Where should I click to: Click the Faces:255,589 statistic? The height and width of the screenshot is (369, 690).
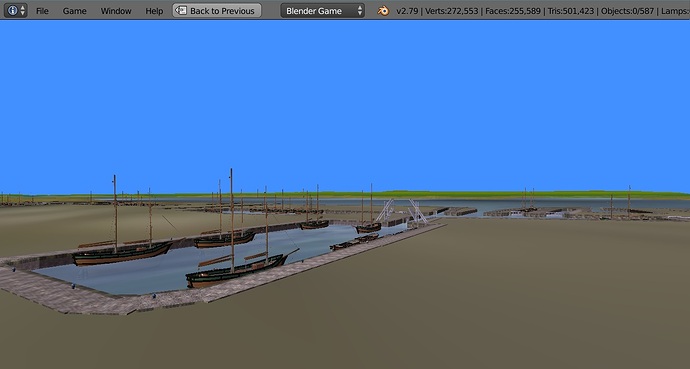point(513,11)
